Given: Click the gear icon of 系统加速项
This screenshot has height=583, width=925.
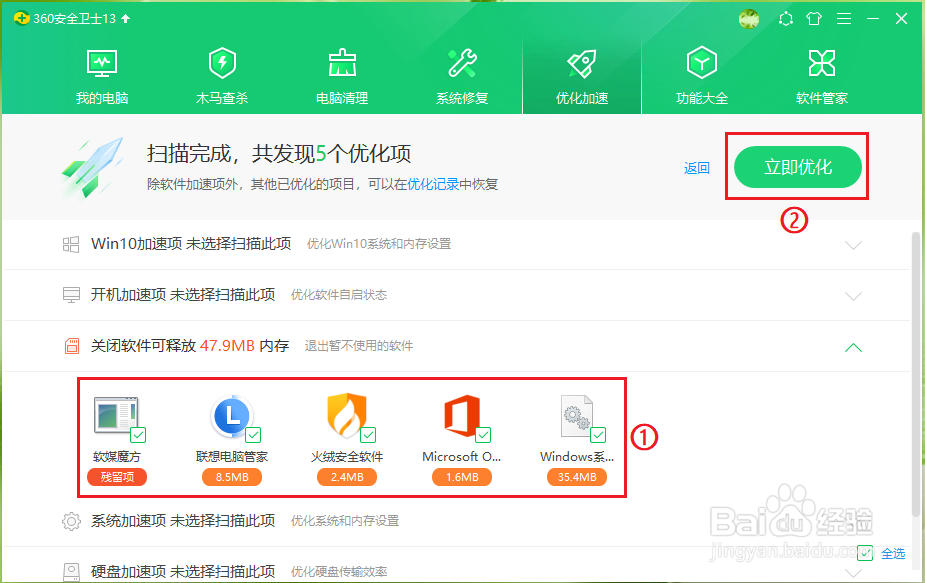Looking at the screenshot, I should point(71,521).
